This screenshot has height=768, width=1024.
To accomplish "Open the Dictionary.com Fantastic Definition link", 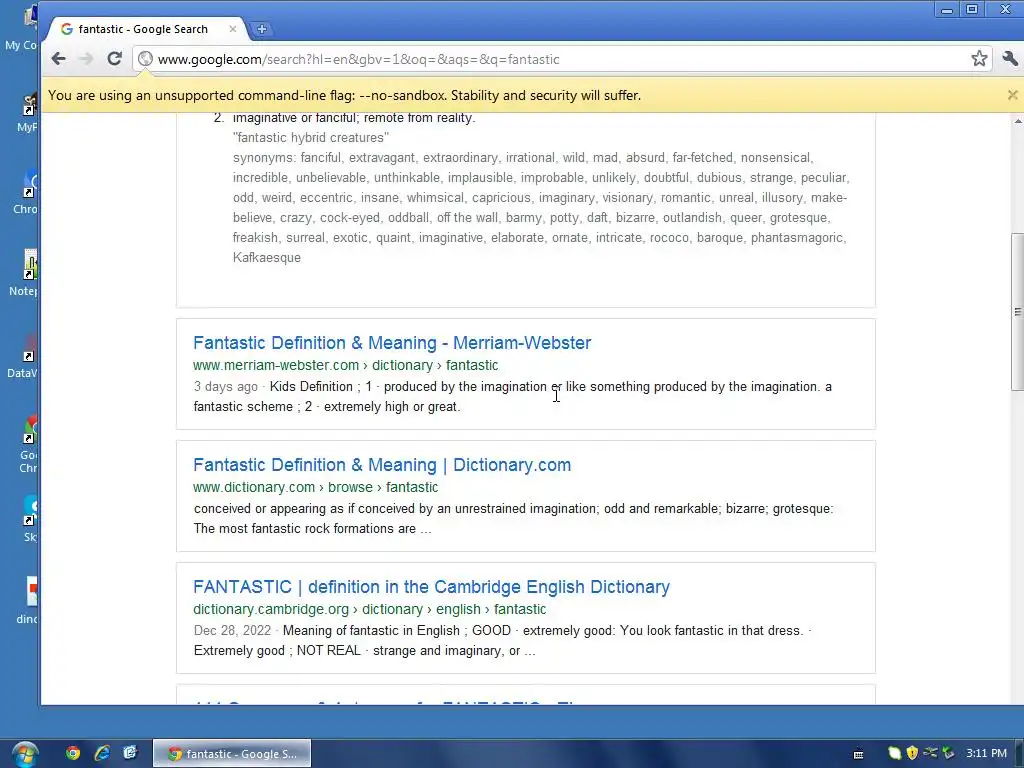I will point(382,465).
